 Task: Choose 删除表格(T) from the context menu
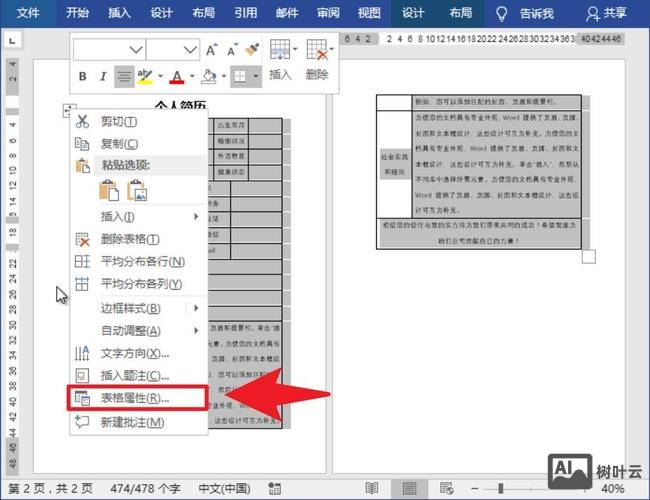(x=139, y=239)
